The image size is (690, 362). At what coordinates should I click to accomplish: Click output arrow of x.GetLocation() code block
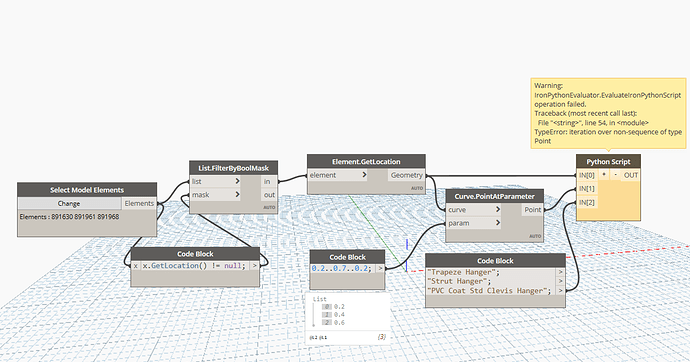(x=254, y=266)
